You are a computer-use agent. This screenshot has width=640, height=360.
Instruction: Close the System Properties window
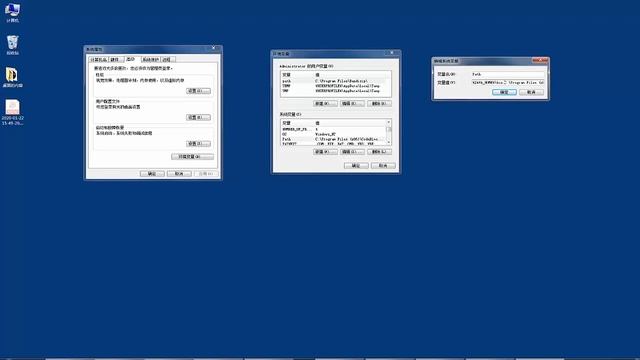pyautogui.click(x=213, y=48)
